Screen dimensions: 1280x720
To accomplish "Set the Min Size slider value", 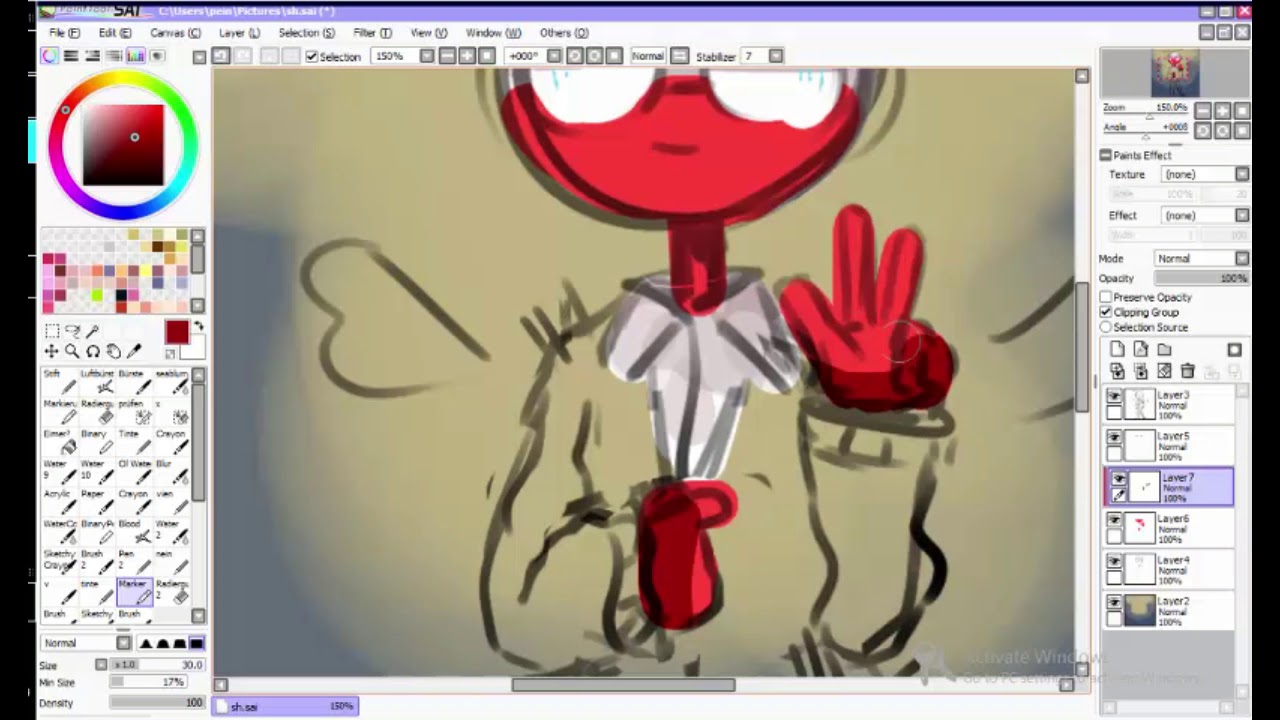I will pyautogui.click(x=148, y=682).
